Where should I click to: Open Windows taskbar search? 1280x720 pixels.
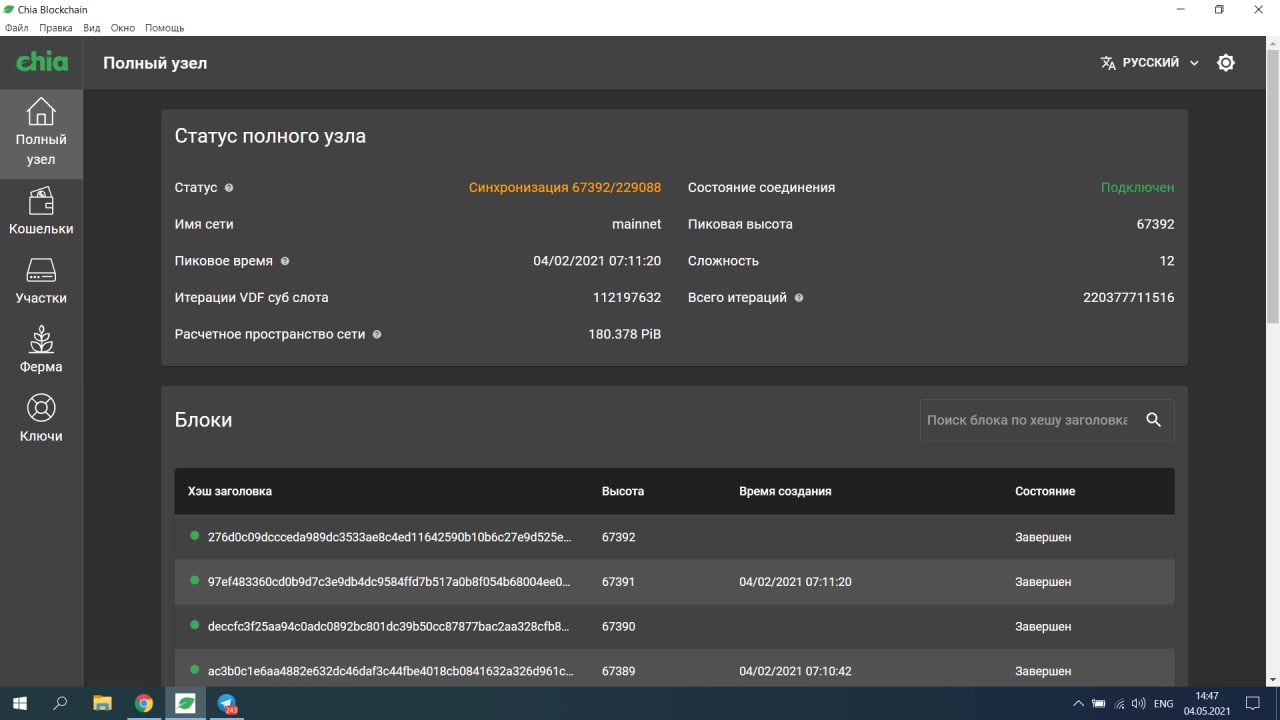pyautogui.click(x=60, y=703)
